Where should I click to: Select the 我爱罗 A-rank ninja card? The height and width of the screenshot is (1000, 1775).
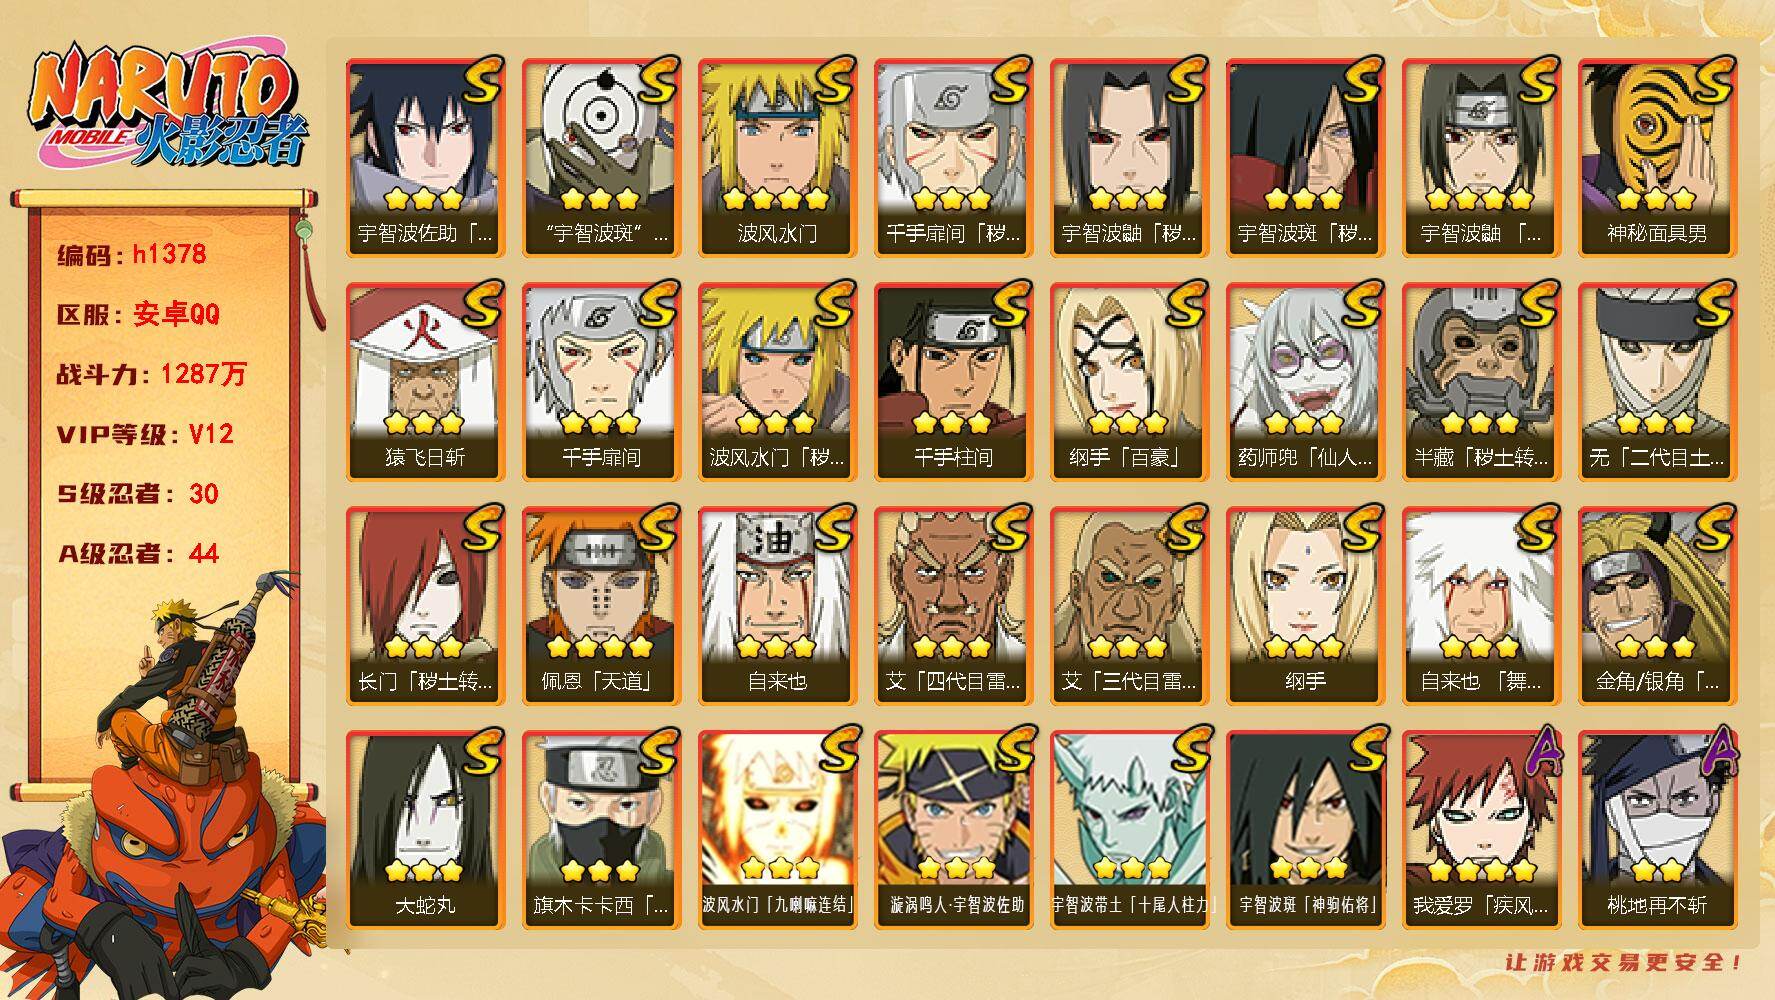pos(1481,830)
